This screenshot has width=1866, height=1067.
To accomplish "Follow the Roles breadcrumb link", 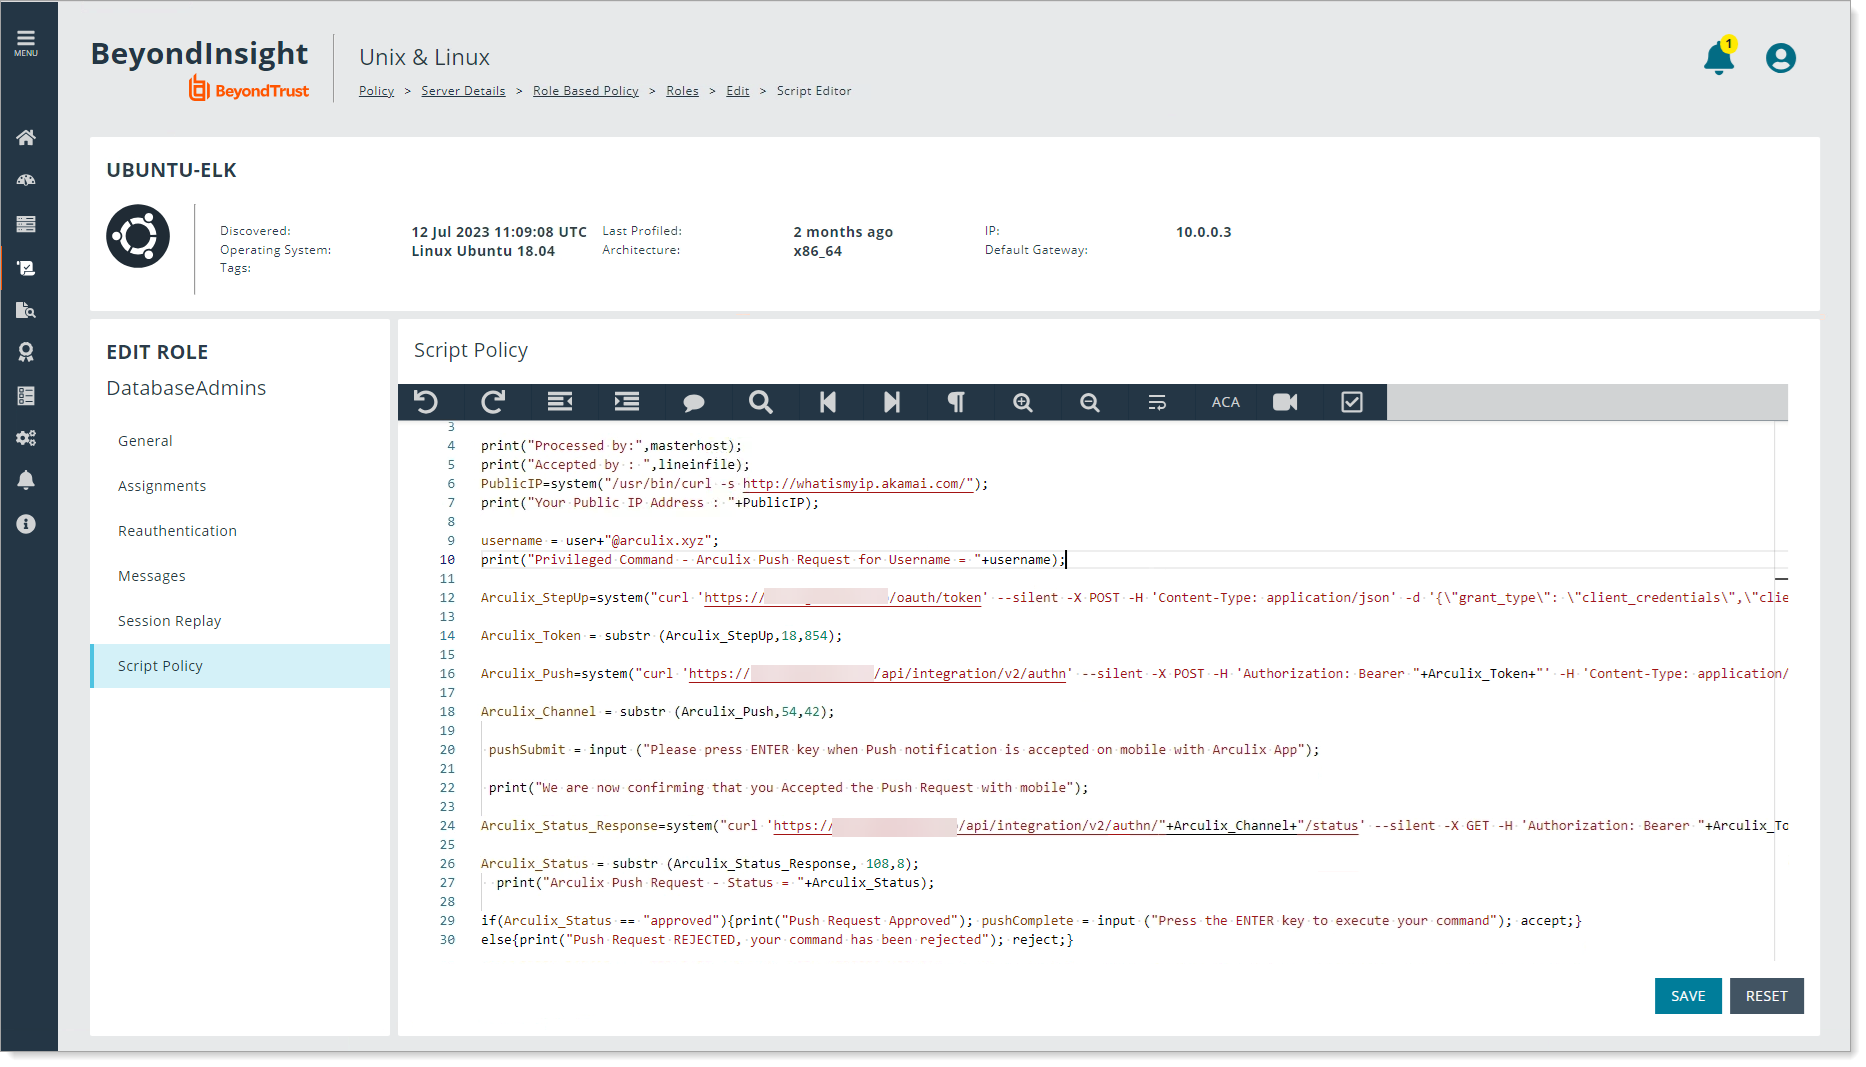I will (x=682, y=91).
